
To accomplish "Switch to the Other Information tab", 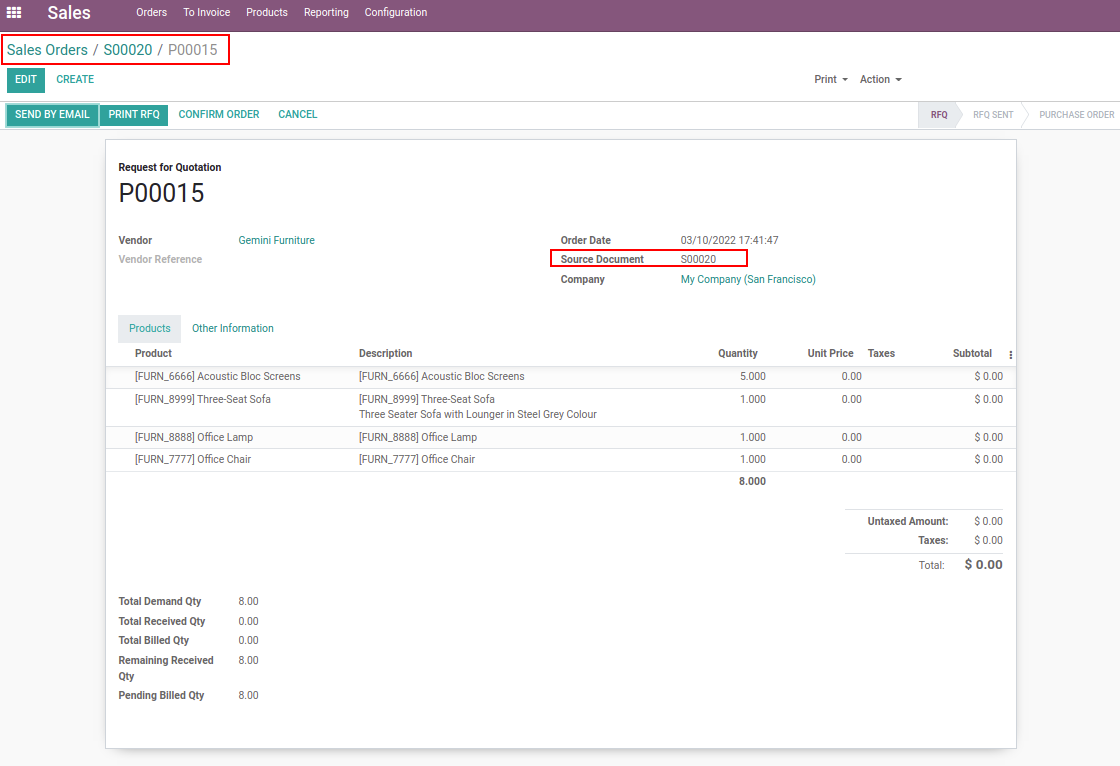I will tap(232, 329).
